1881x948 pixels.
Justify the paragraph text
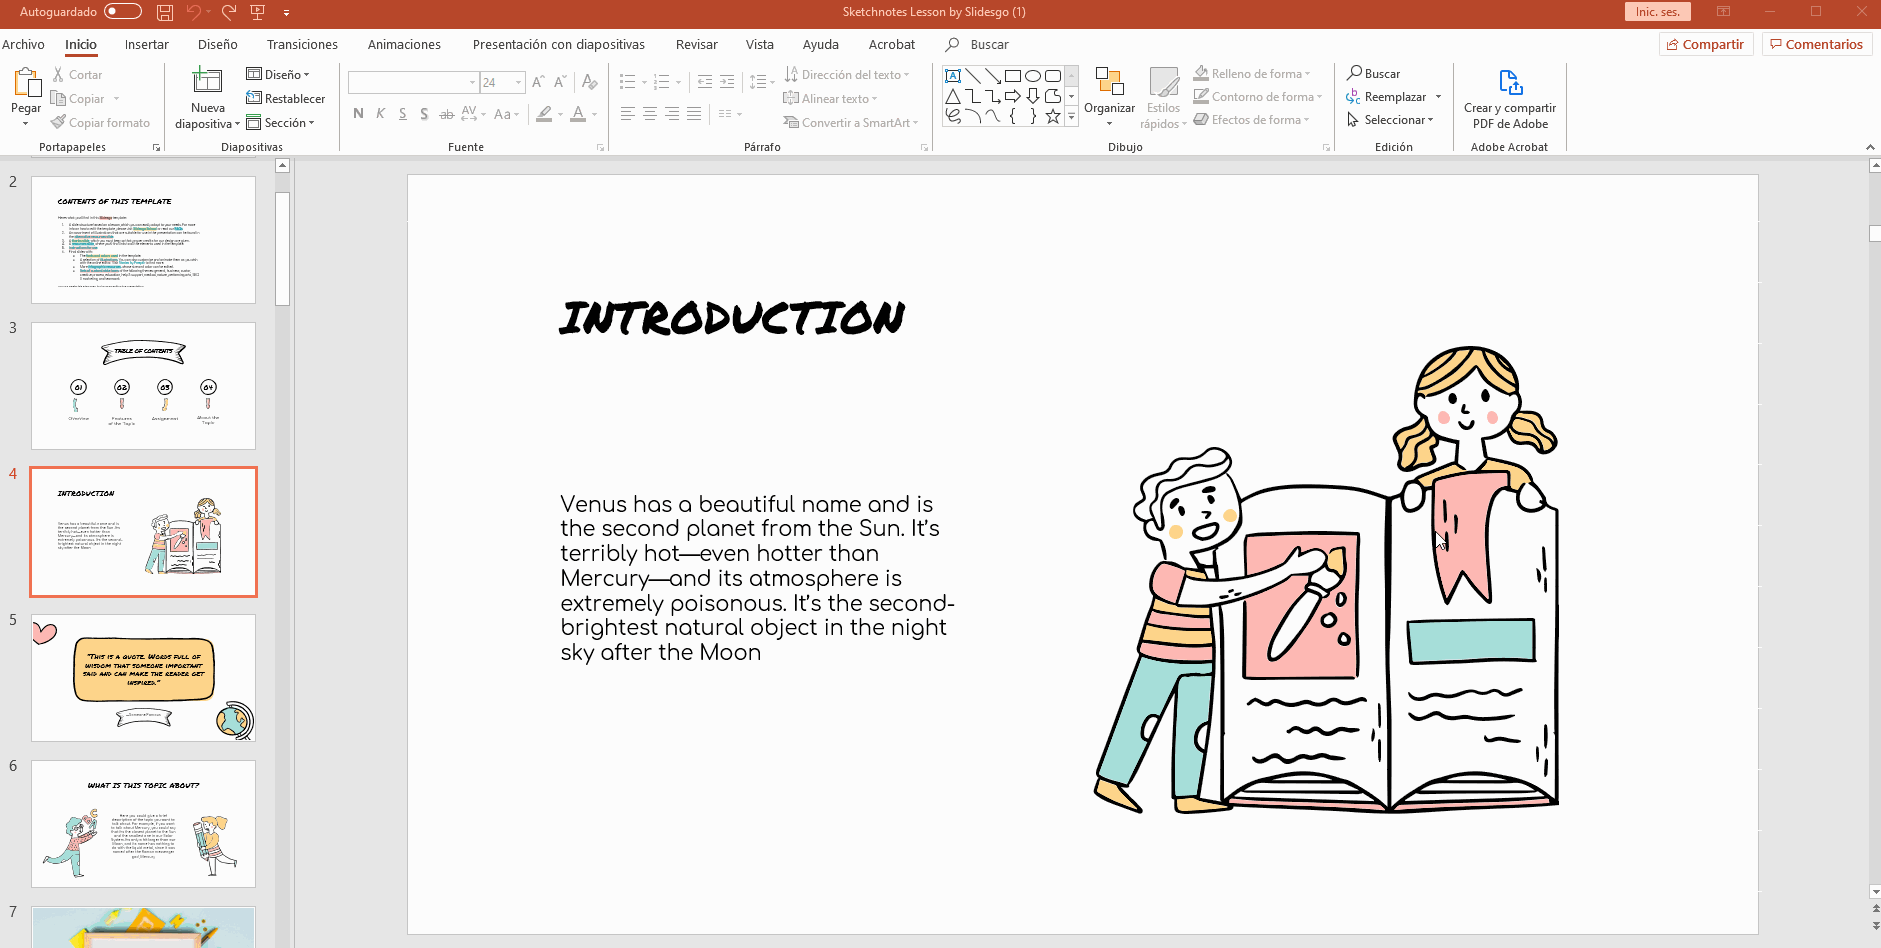[694, 114]
